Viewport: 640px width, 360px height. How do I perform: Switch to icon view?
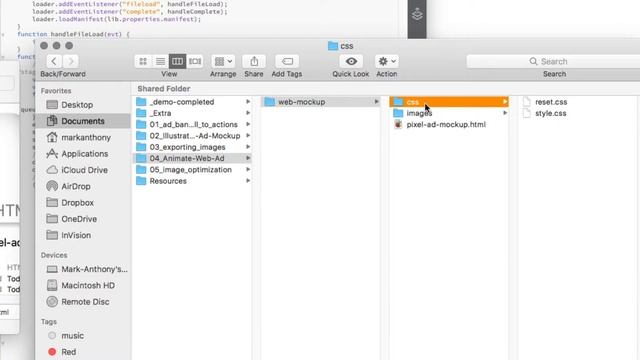tap(143, 61)
